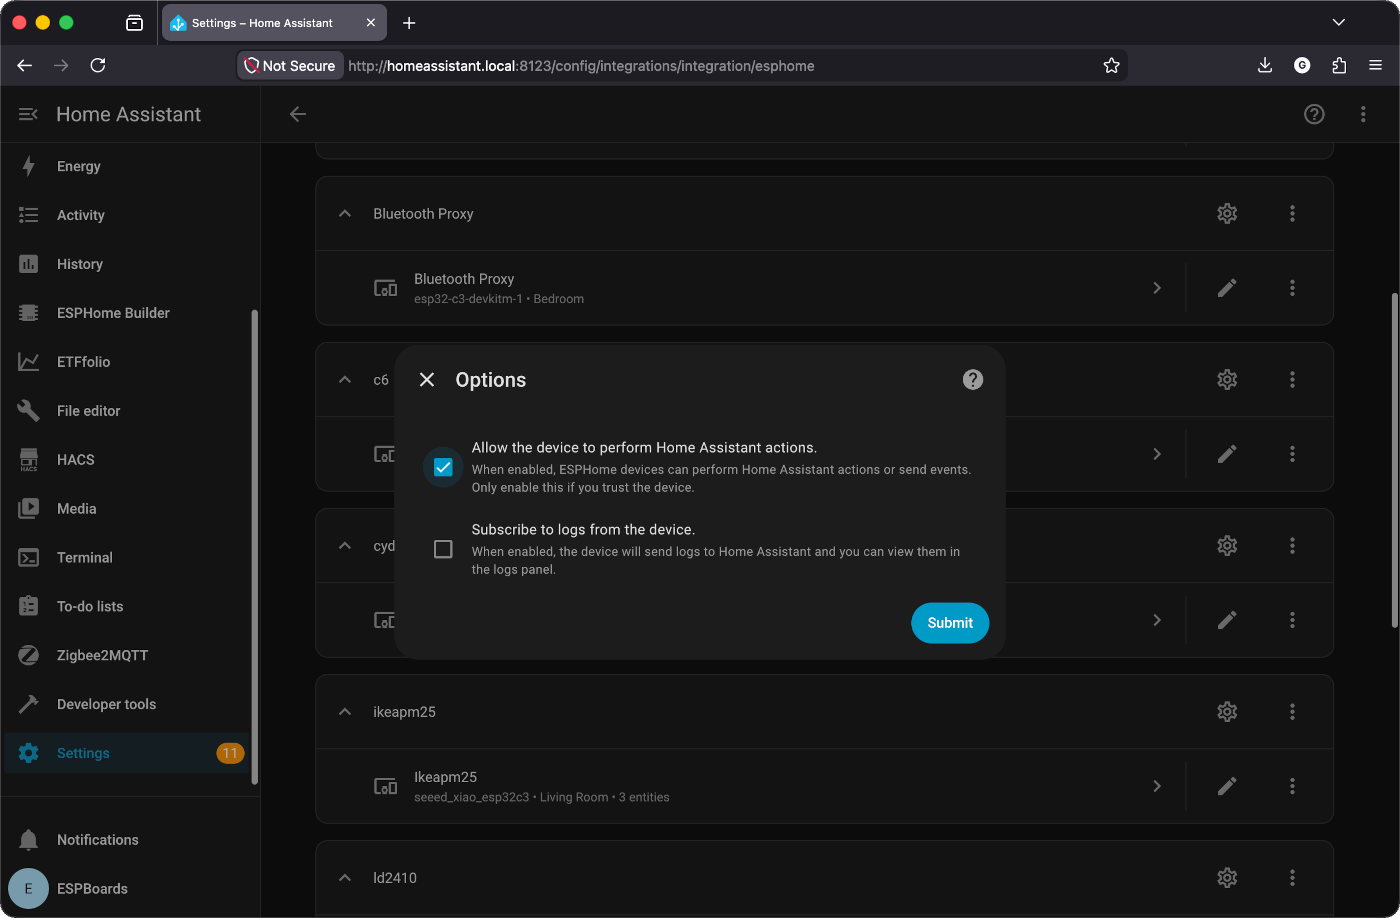Image resolution: width=1400 pixels, height=918 pixels.
Task: Tick the Subscribe to logs checkbox
Action: tap(443, 549)
